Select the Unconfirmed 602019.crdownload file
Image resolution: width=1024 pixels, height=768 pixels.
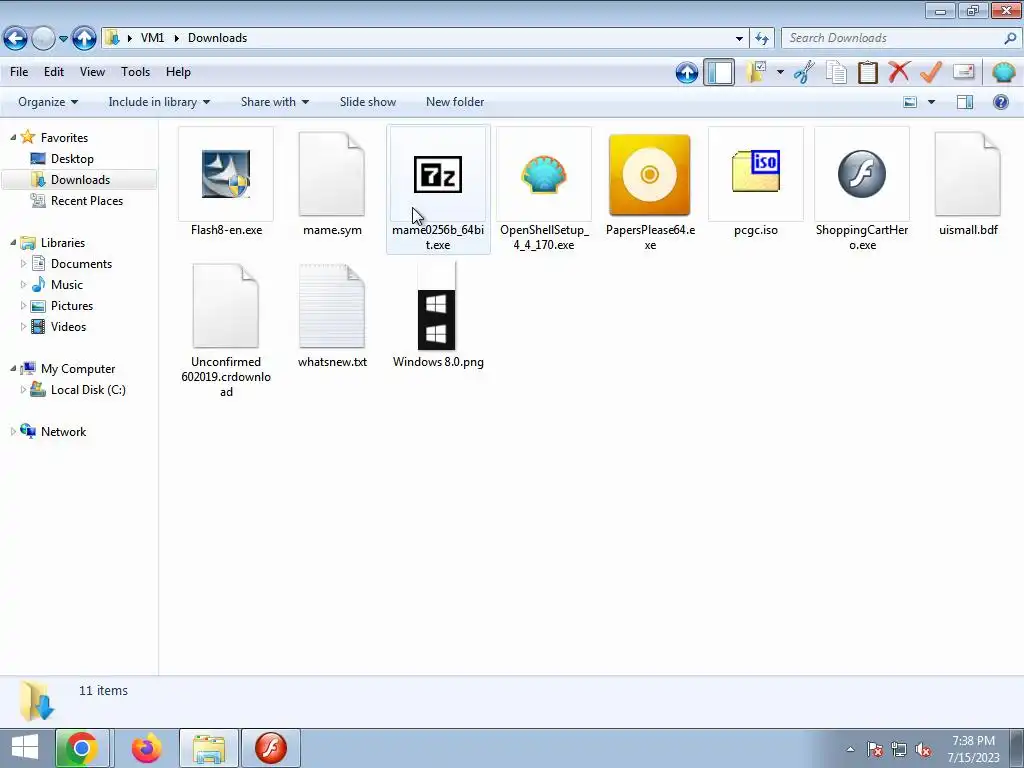pyautogui.click(x=226, y=330)
